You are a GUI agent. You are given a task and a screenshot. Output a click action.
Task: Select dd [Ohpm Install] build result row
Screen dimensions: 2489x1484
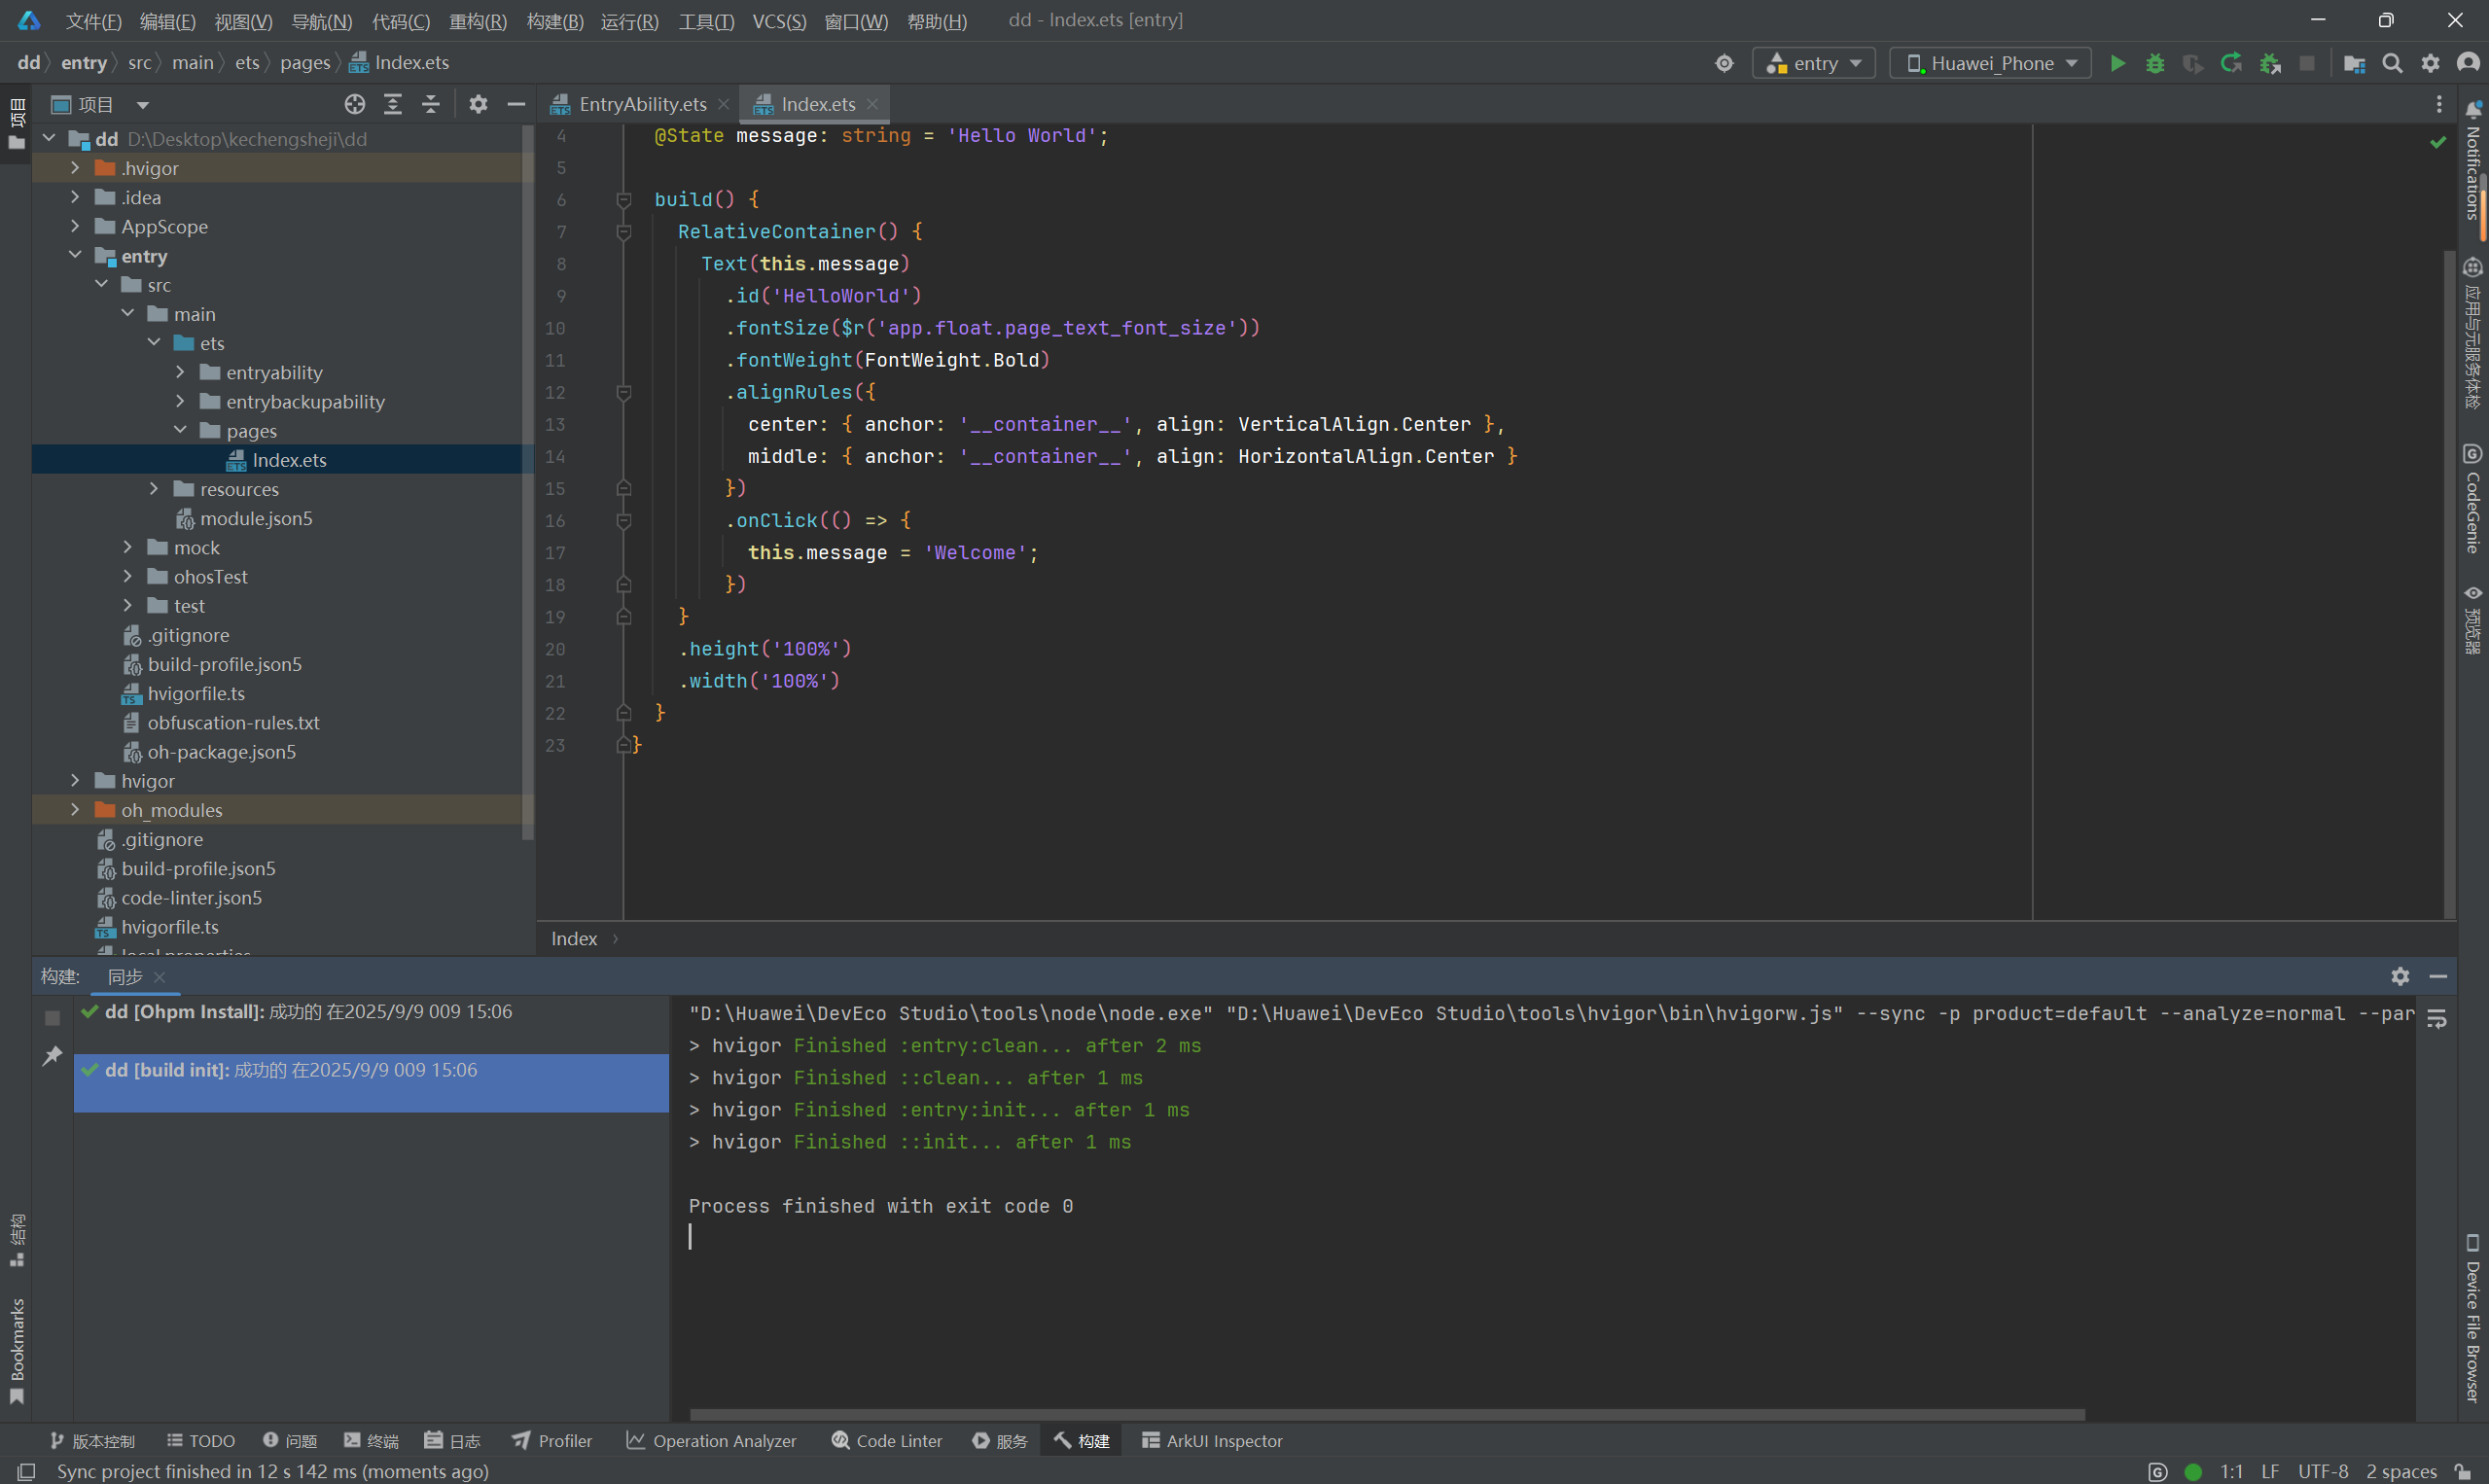[x=371, y=1012]
